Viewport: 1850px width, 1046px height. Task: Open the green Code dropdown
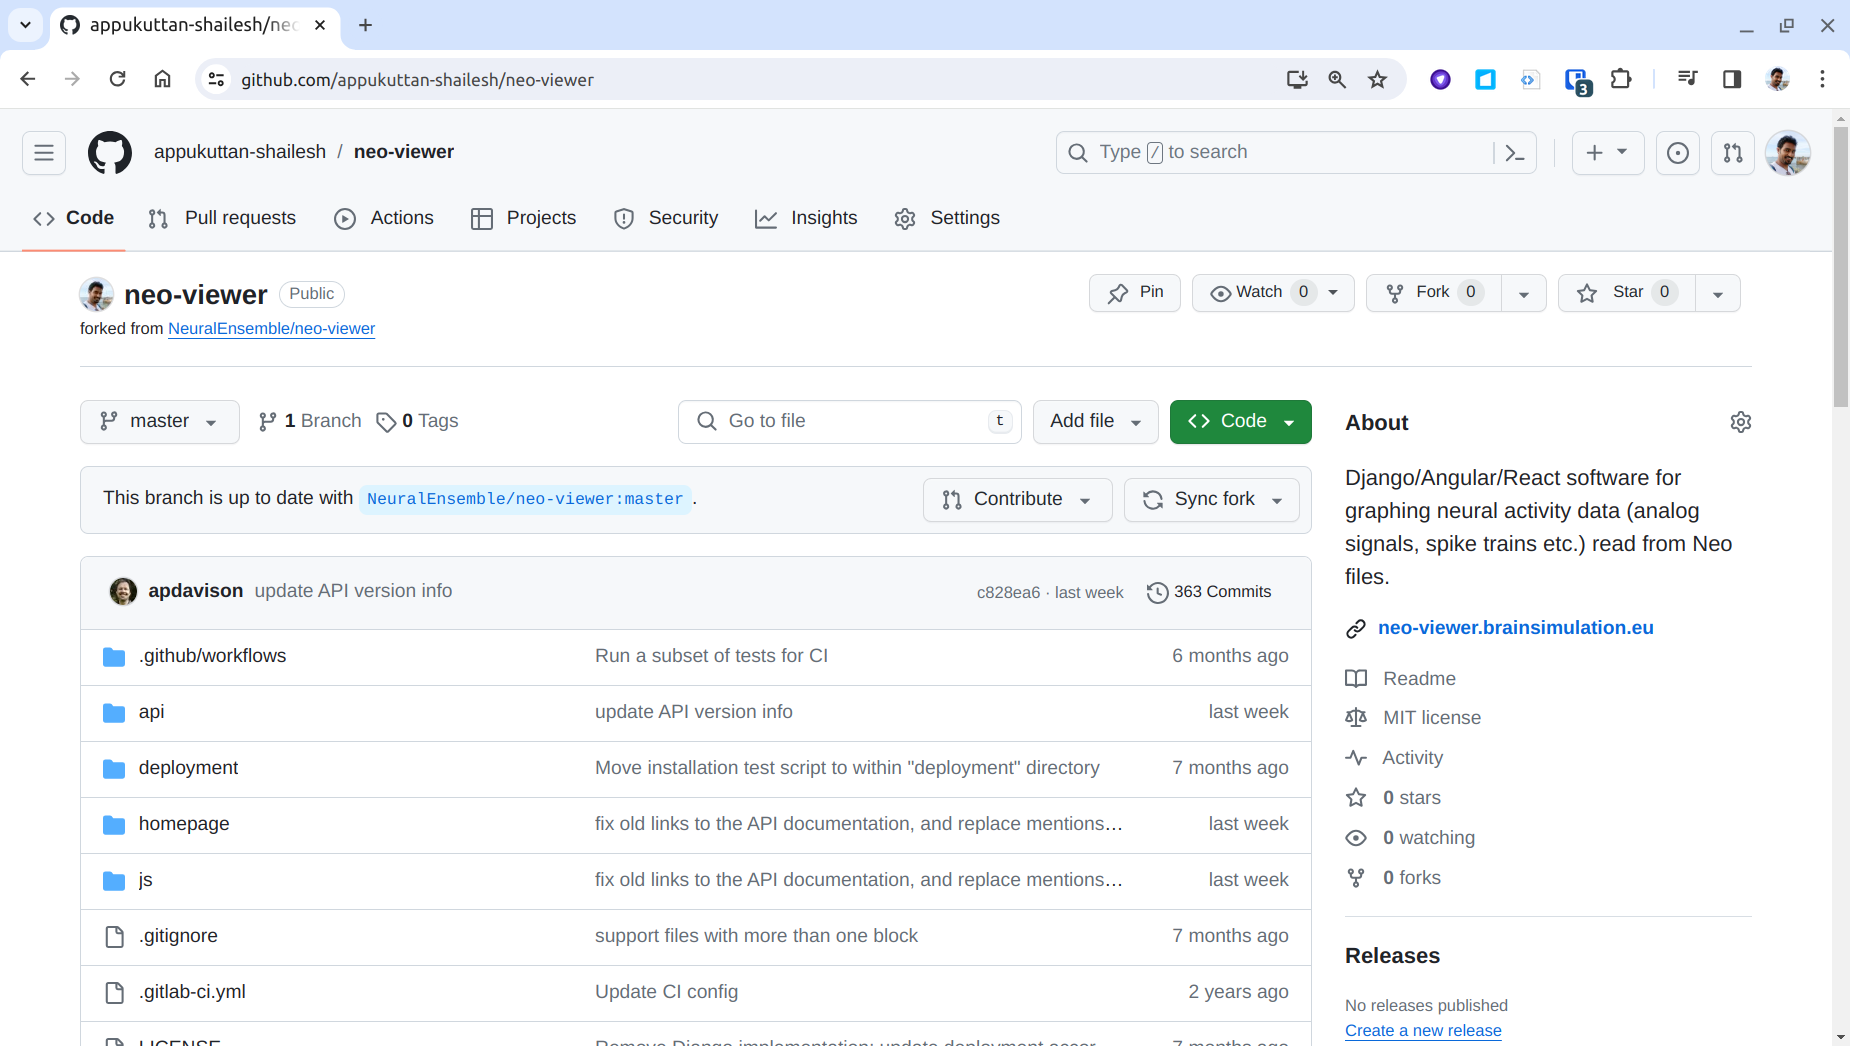click(x=1240, y=422)
